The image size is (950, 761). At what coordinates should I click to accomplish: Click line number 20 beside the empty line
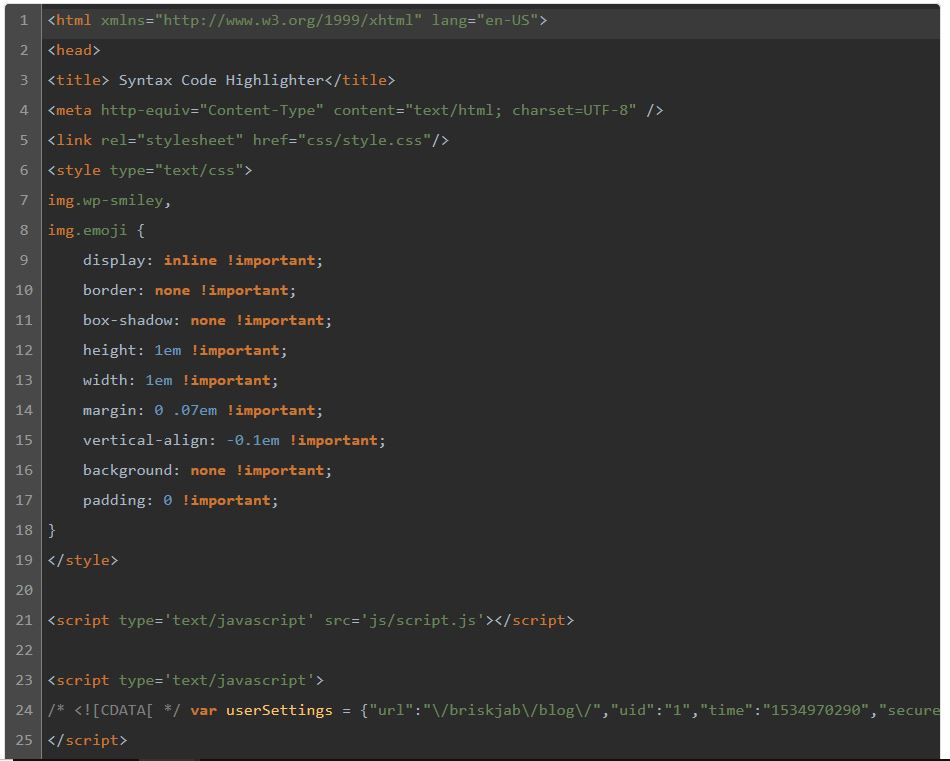click(24, 590)
